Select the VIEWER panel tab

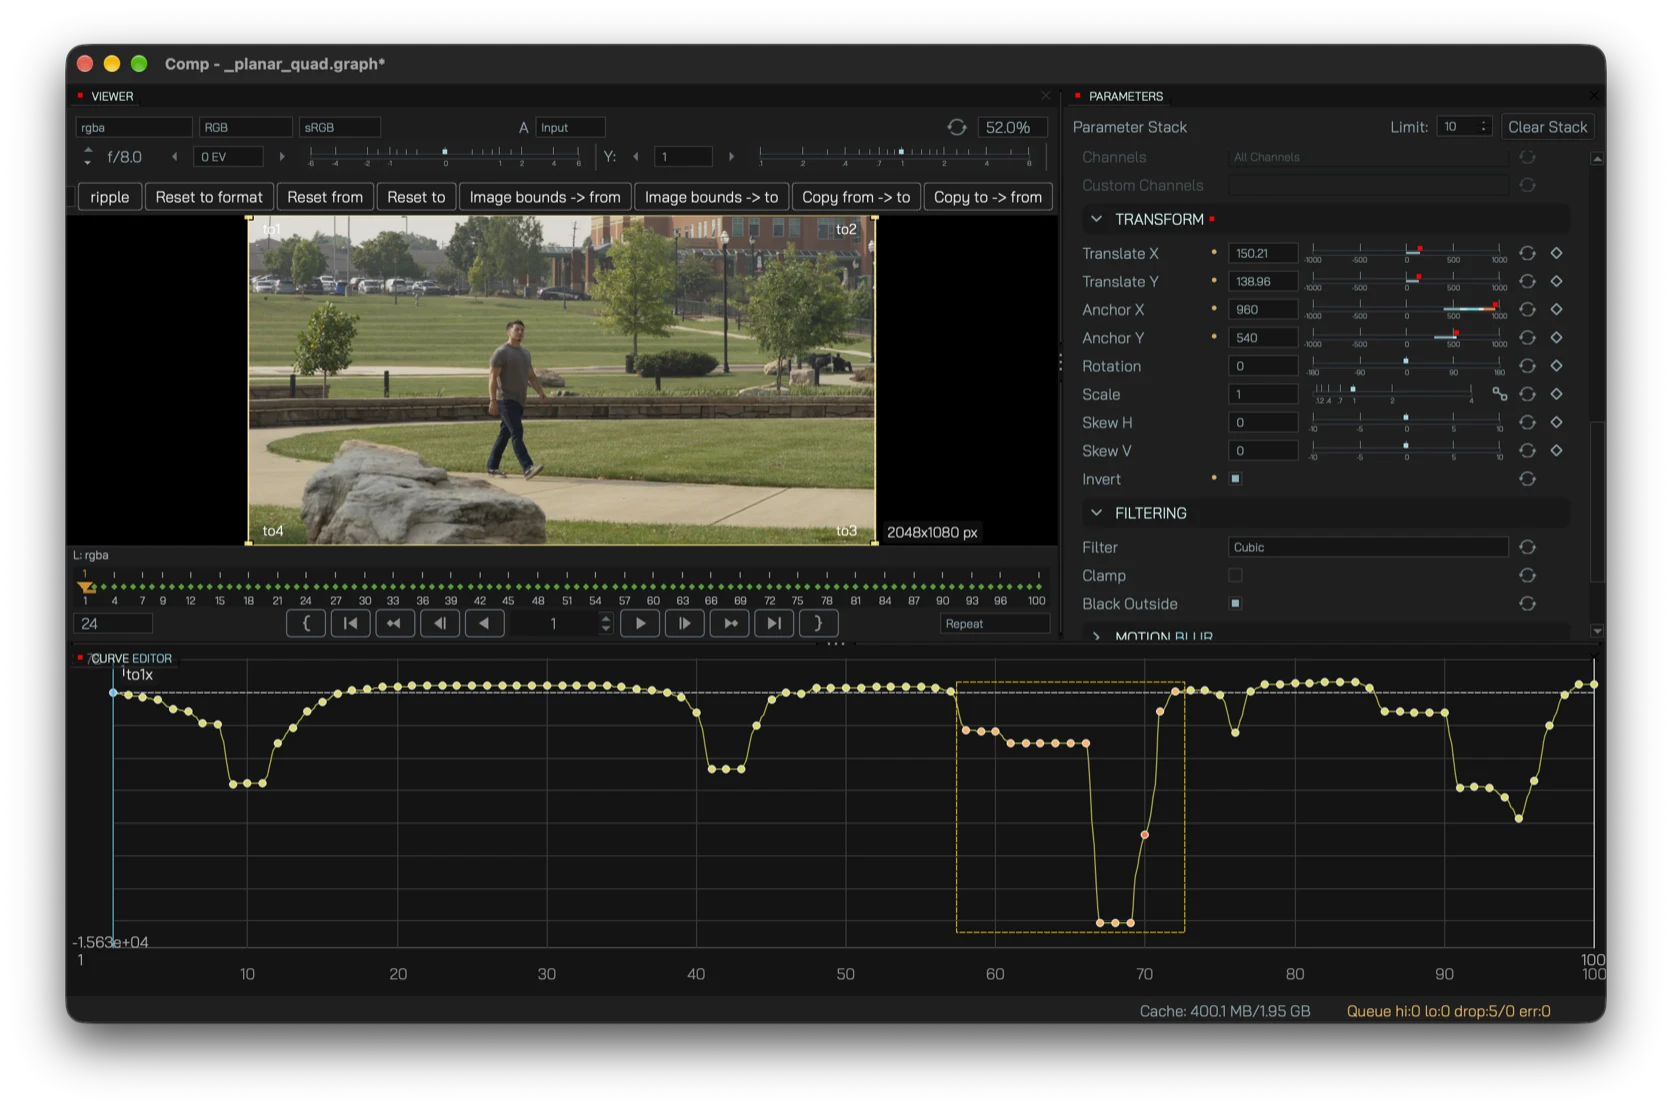pos(112,96)
